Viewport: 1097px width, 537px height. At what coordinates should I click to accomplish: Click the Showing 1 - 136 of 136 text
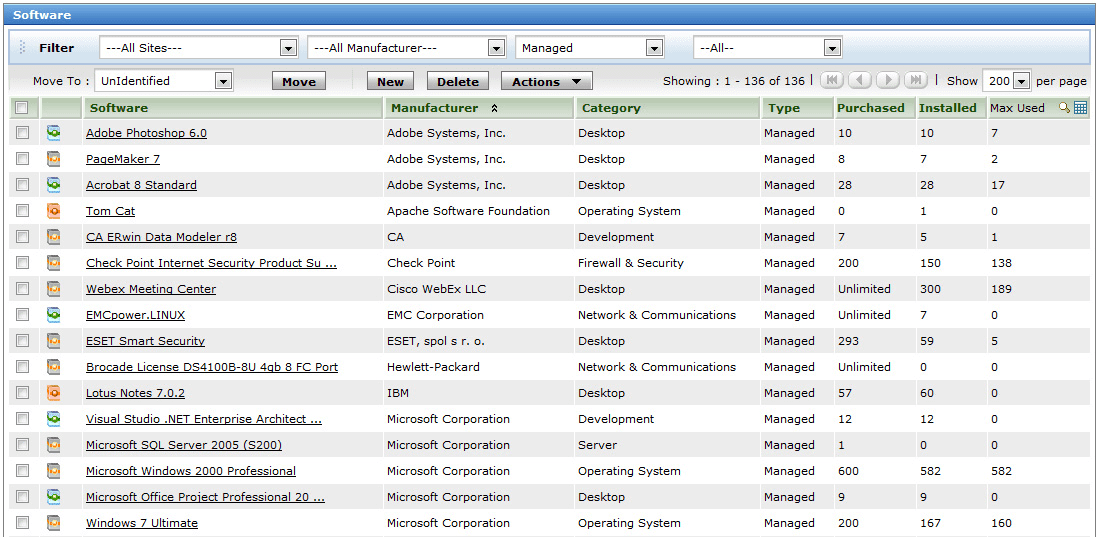[734, 81]
